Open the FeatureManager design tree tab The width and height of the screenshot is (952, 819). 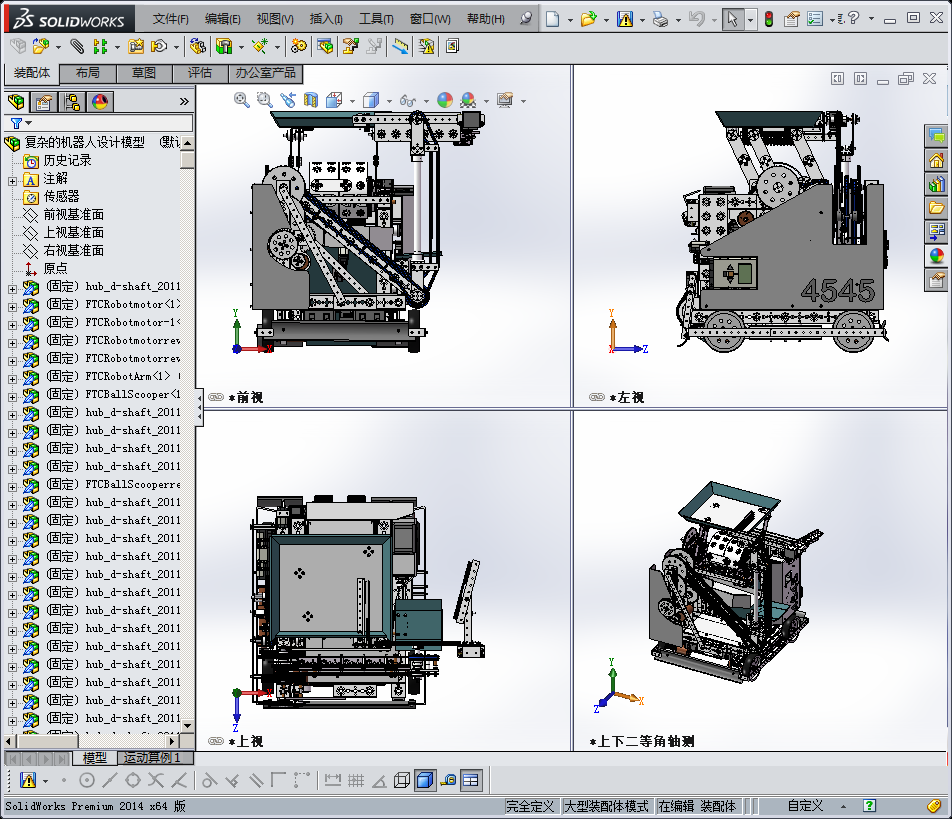tap(16, 101)
